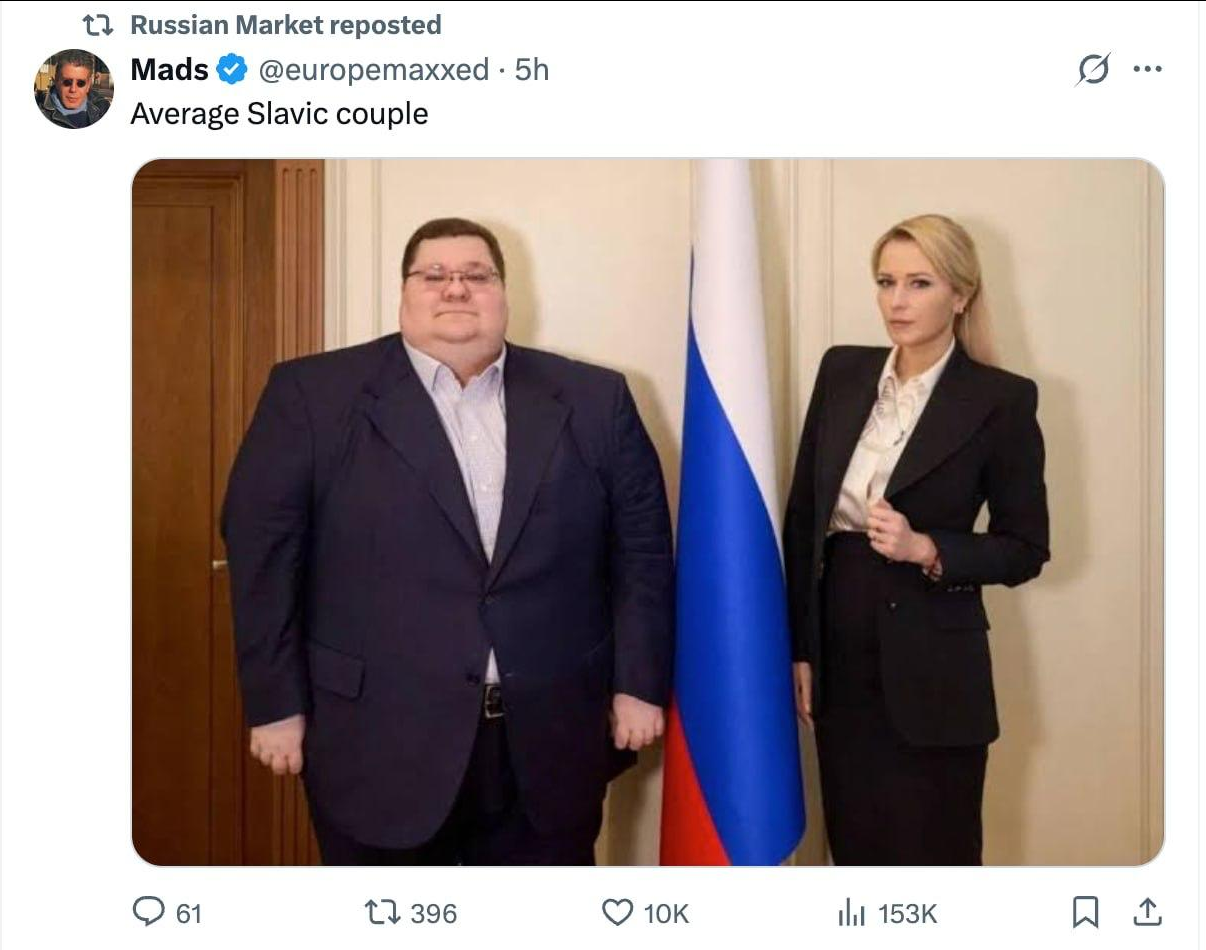
Task: Click the 153K views count
Action: 908,913
